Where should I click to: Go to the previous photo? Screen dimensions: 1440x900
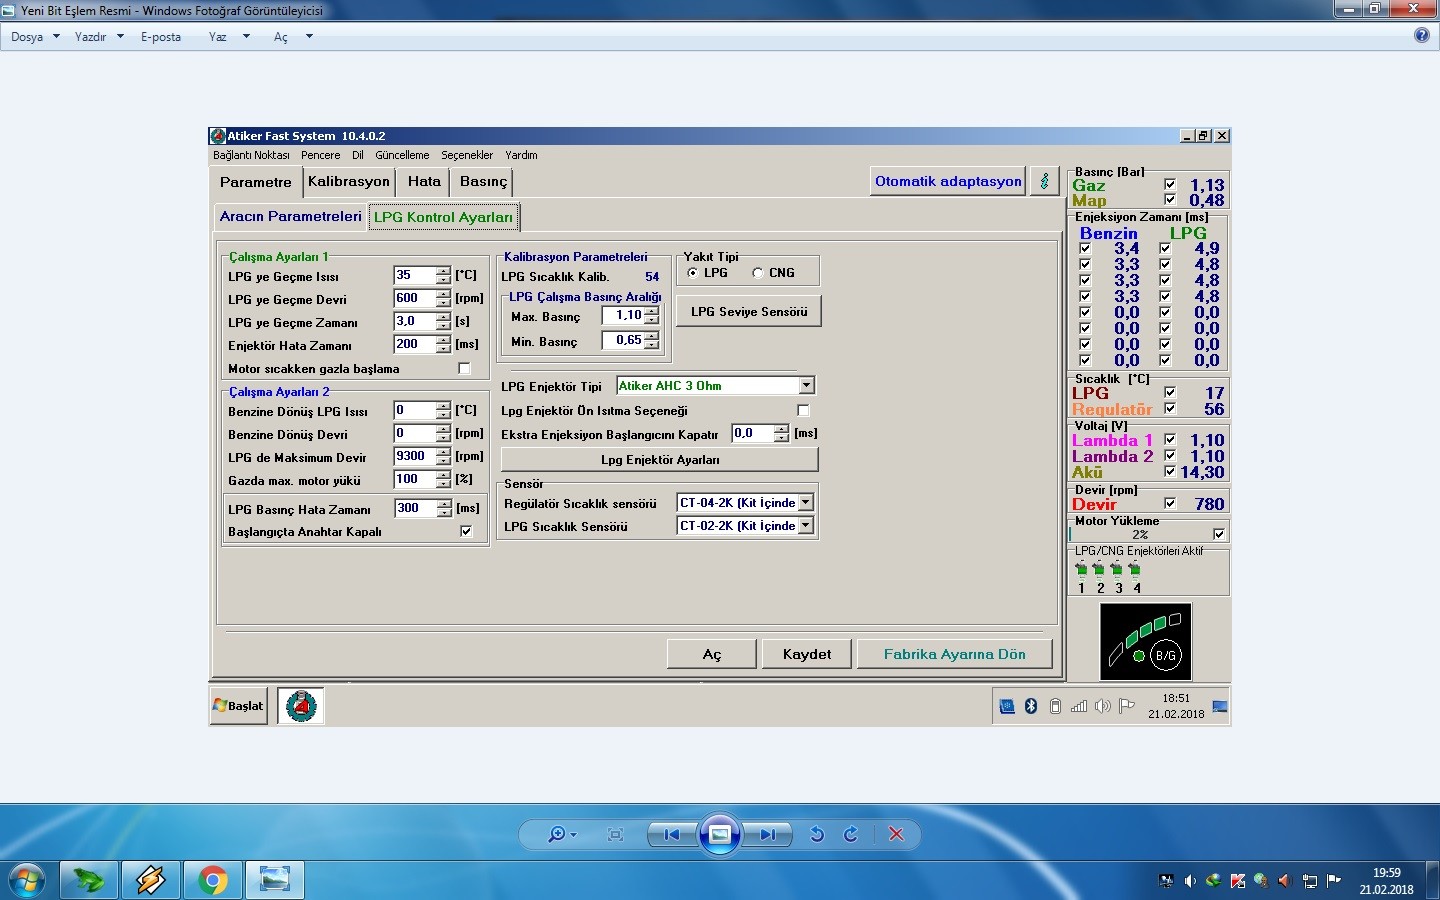[672, 834]
